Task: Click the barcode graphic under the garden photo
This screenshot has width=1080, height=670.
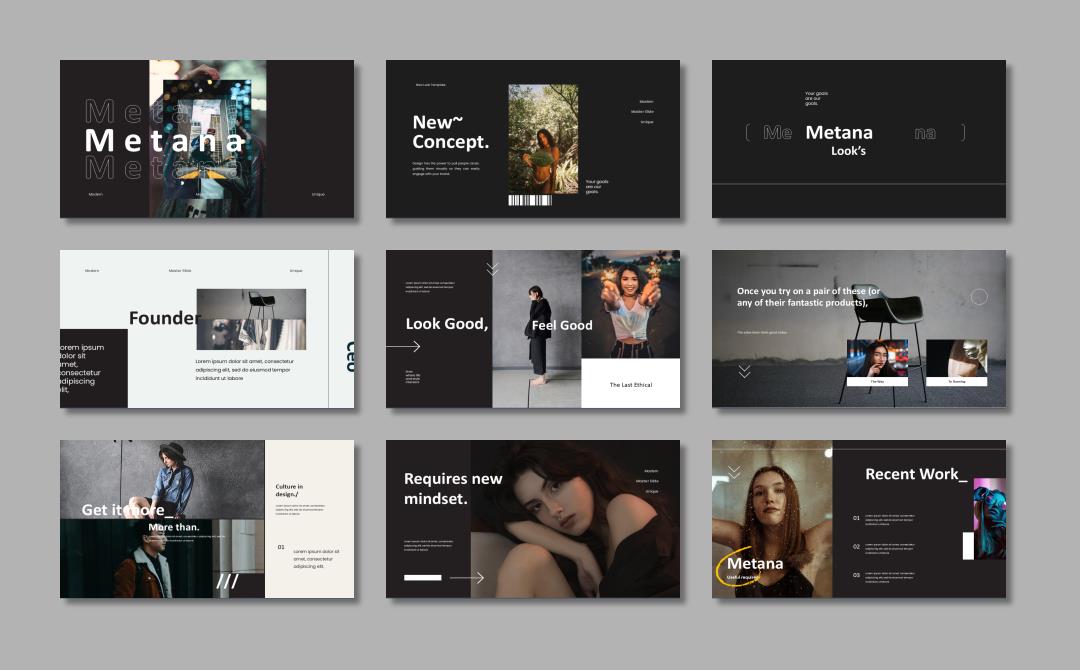Action: (530, 200)
